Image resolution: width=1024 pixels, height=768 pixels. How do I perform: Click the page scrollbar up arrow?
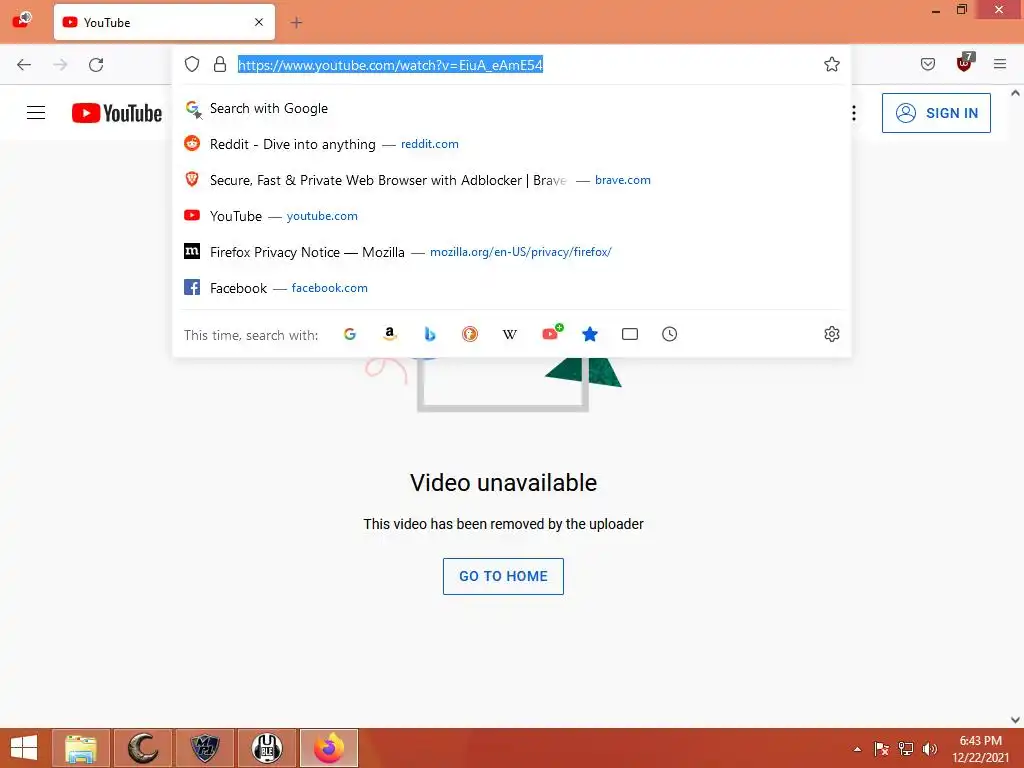click(x=1015, y=93)
